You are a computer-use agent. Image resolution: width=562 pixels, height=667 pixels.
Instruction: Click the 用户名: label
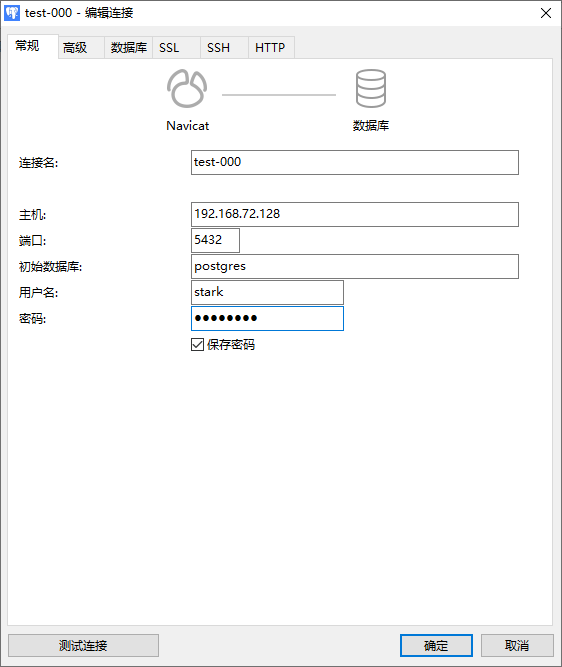[38, 293]
